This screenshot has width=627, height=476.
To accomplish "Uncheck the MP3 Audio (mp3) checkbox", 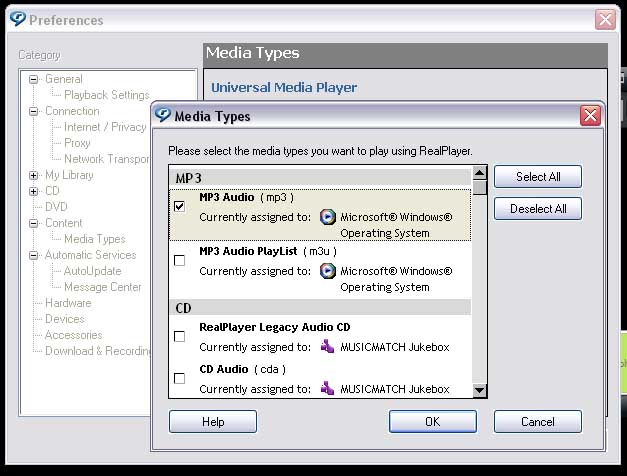I will (x=180, y=206).
